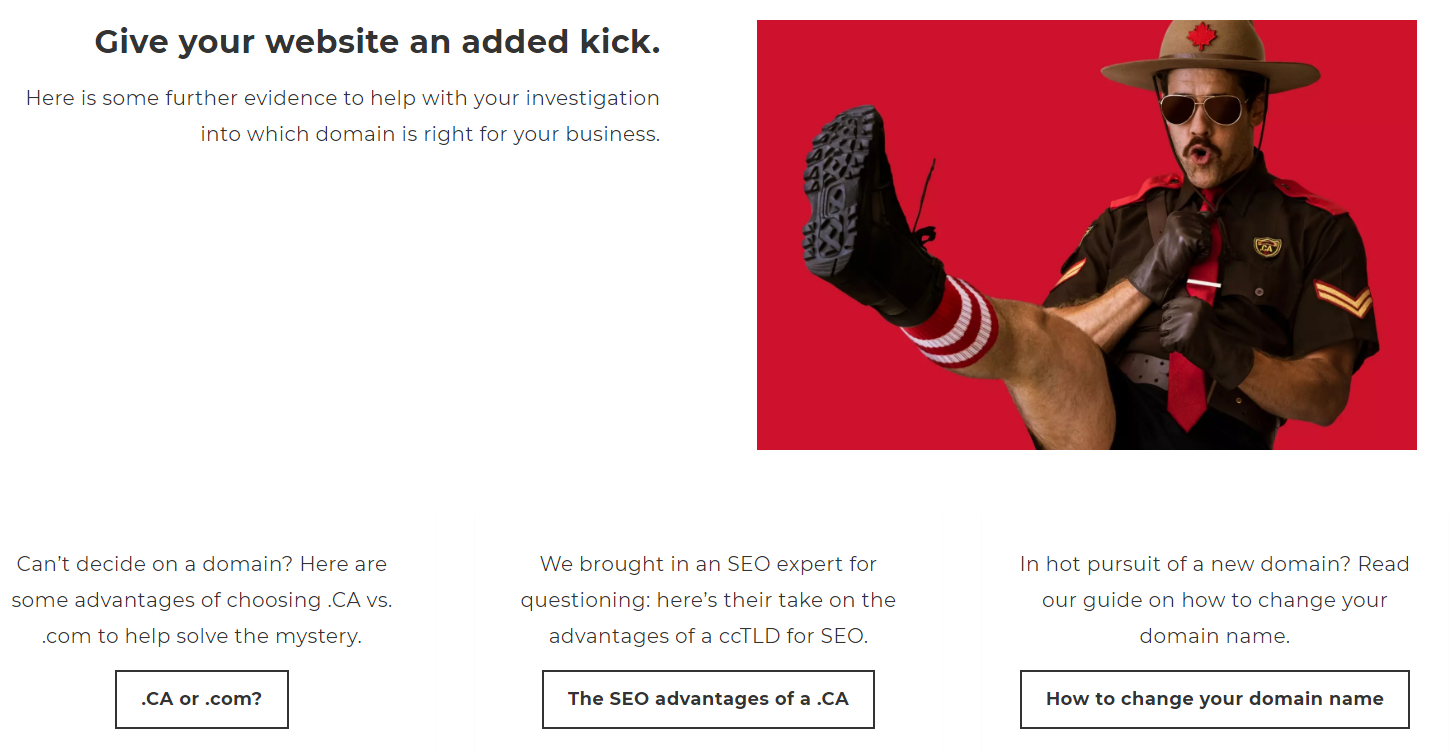Viewport: 1453px width, 753px height.
Task: Click the mountie's aviator sunglasses
Action: pos(1201,108)
